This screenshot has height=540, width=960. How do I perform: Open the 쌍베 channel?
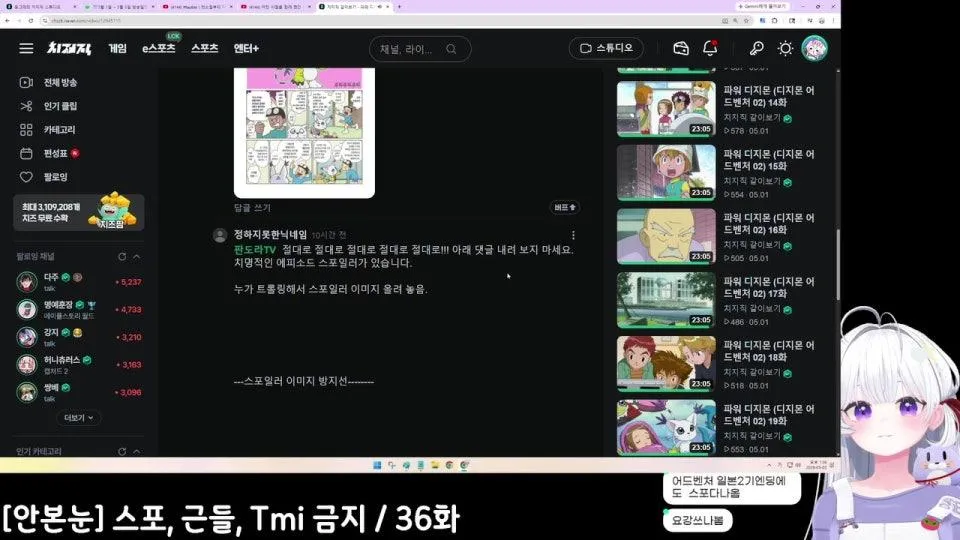(78, 392)
